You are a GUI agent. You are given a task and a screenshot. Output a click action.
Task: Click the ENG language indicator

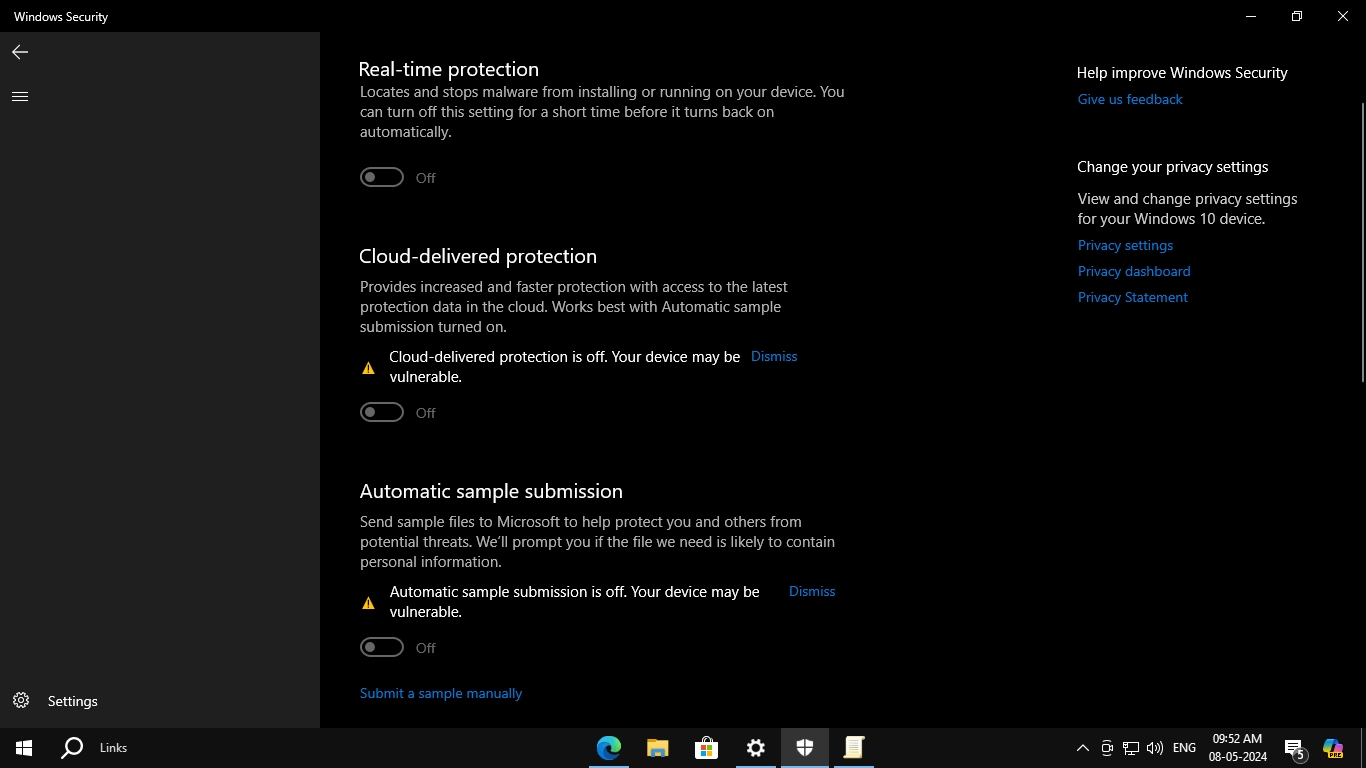tap(1184, 748)
